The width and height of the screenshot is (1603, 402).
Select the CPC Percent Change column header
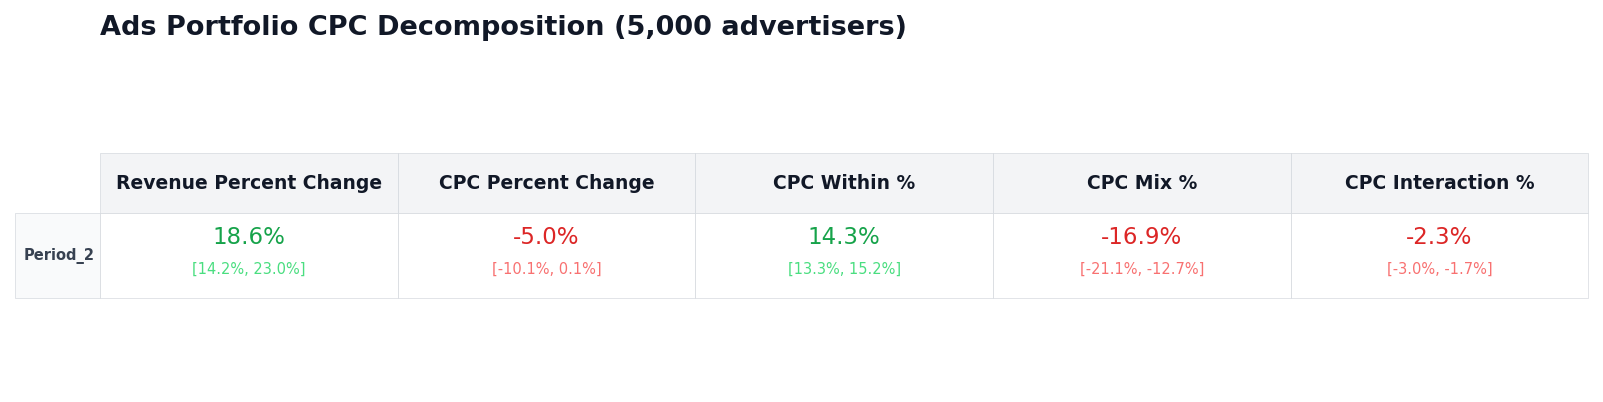546,183
